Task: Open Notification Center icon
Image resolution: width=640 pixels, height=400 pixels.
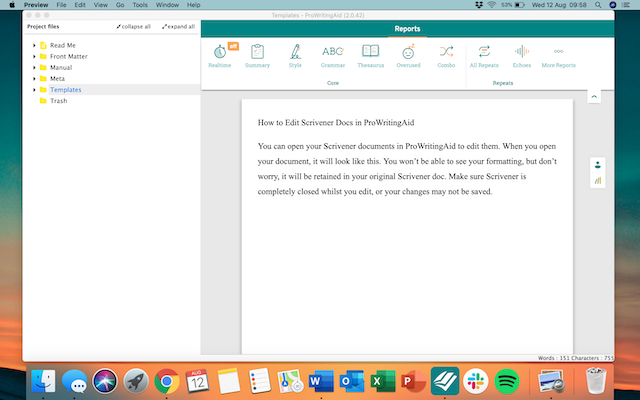Action: coord(626,5)
